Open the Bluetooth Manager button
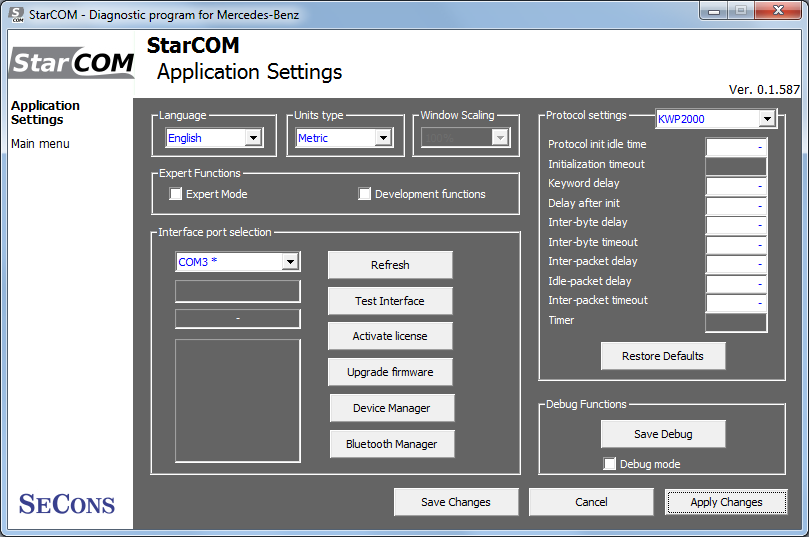The image size is (809, 537). click(392, 444)
